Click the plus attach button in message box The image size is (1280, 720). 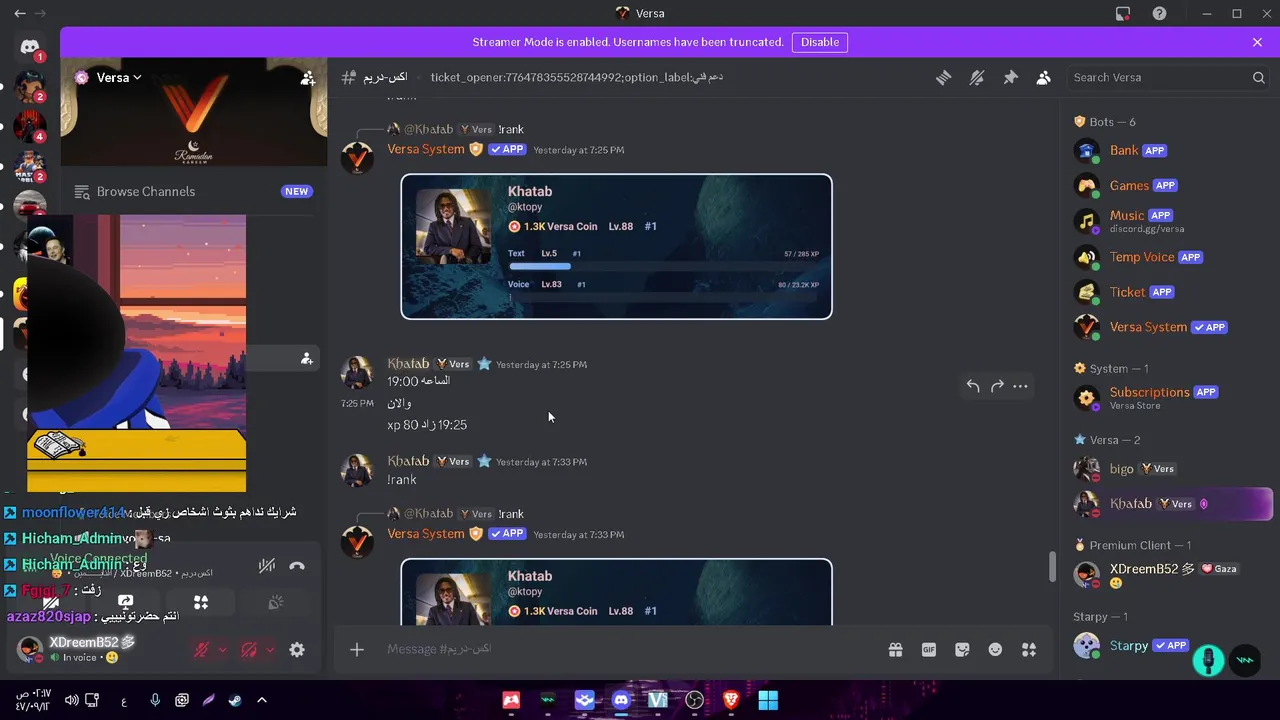pos(357,649)
